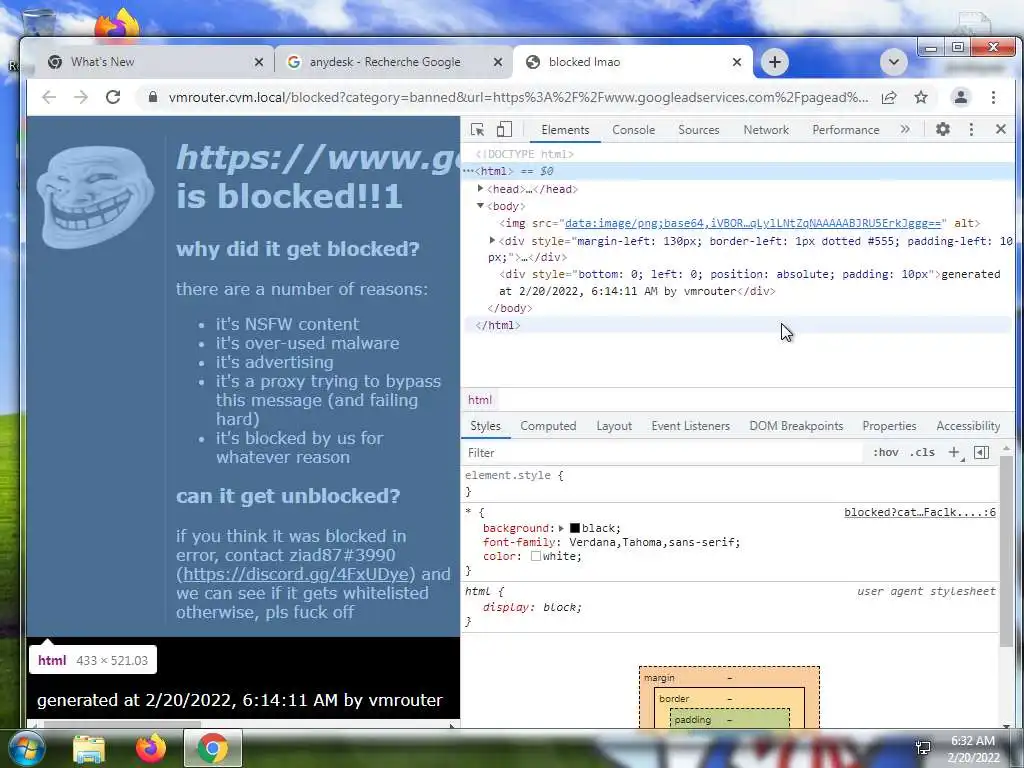Click the Chrome taskbar icon
The height and width of the screenshot is (768, 1024).
tap(213, 748)
